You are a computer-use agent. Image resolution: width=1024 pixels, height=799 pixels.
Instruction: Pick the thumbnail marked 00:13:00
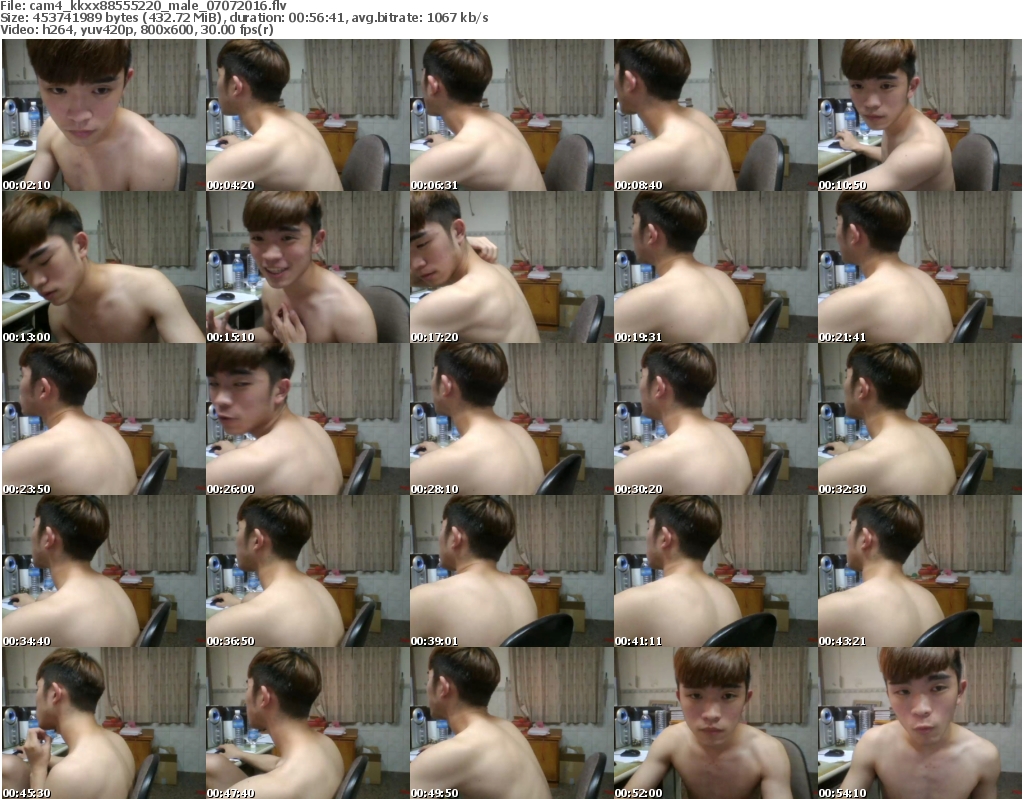tap(103, 267)
